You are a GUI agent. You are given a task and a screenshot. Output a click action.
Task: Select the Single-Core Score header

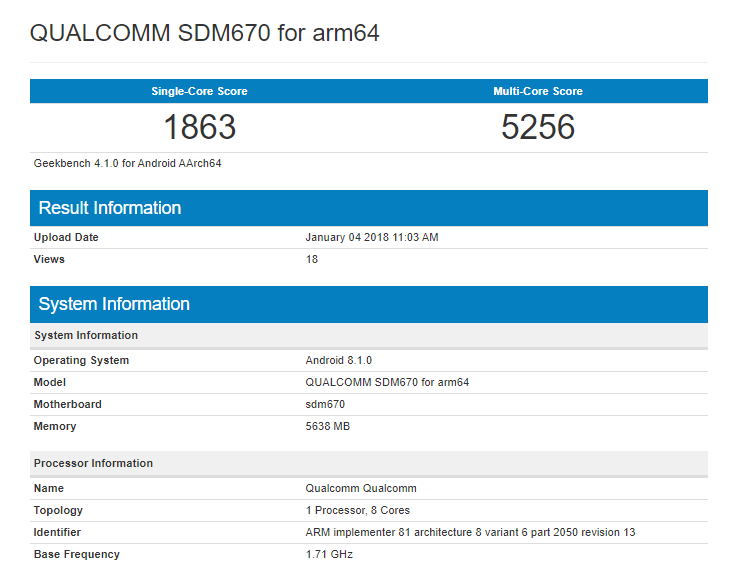tap(199, 91)
